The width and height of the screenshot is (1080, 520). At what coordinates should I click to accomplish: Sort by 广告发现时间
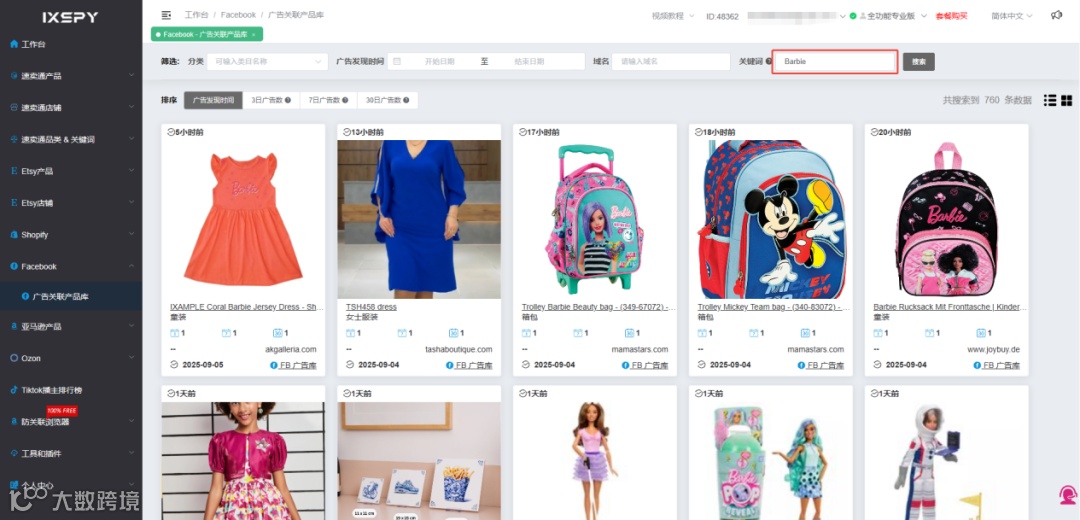[x=213, y=101]
